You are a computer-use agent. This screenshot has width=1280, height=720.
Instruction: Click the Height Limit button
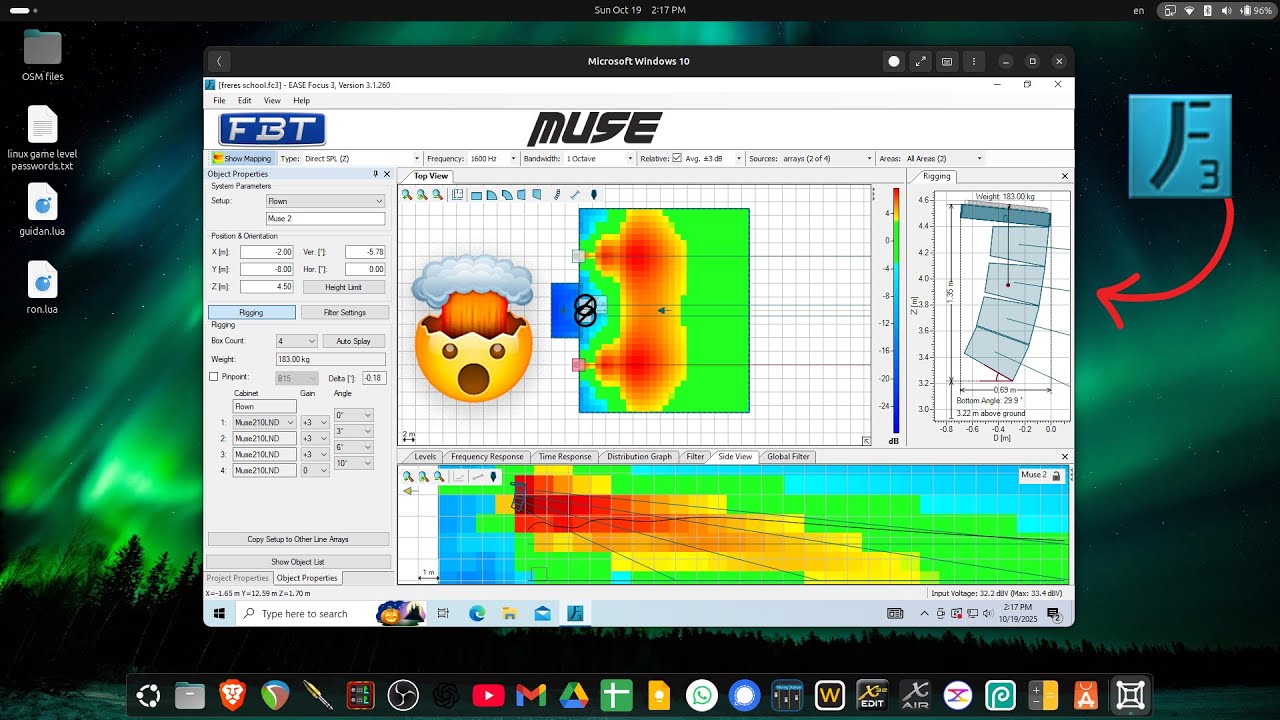click(x=343, y=287)
